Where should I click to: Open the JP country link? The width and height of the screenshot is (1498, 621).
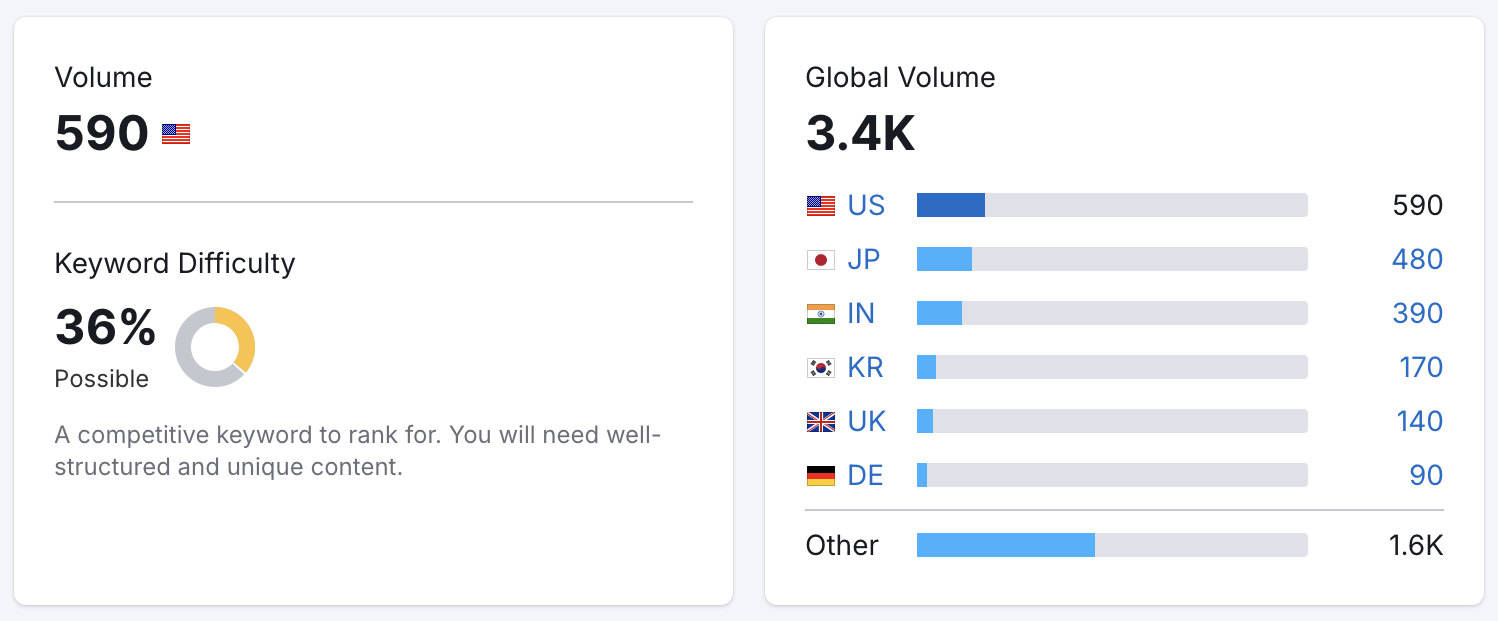click(864, 260)
